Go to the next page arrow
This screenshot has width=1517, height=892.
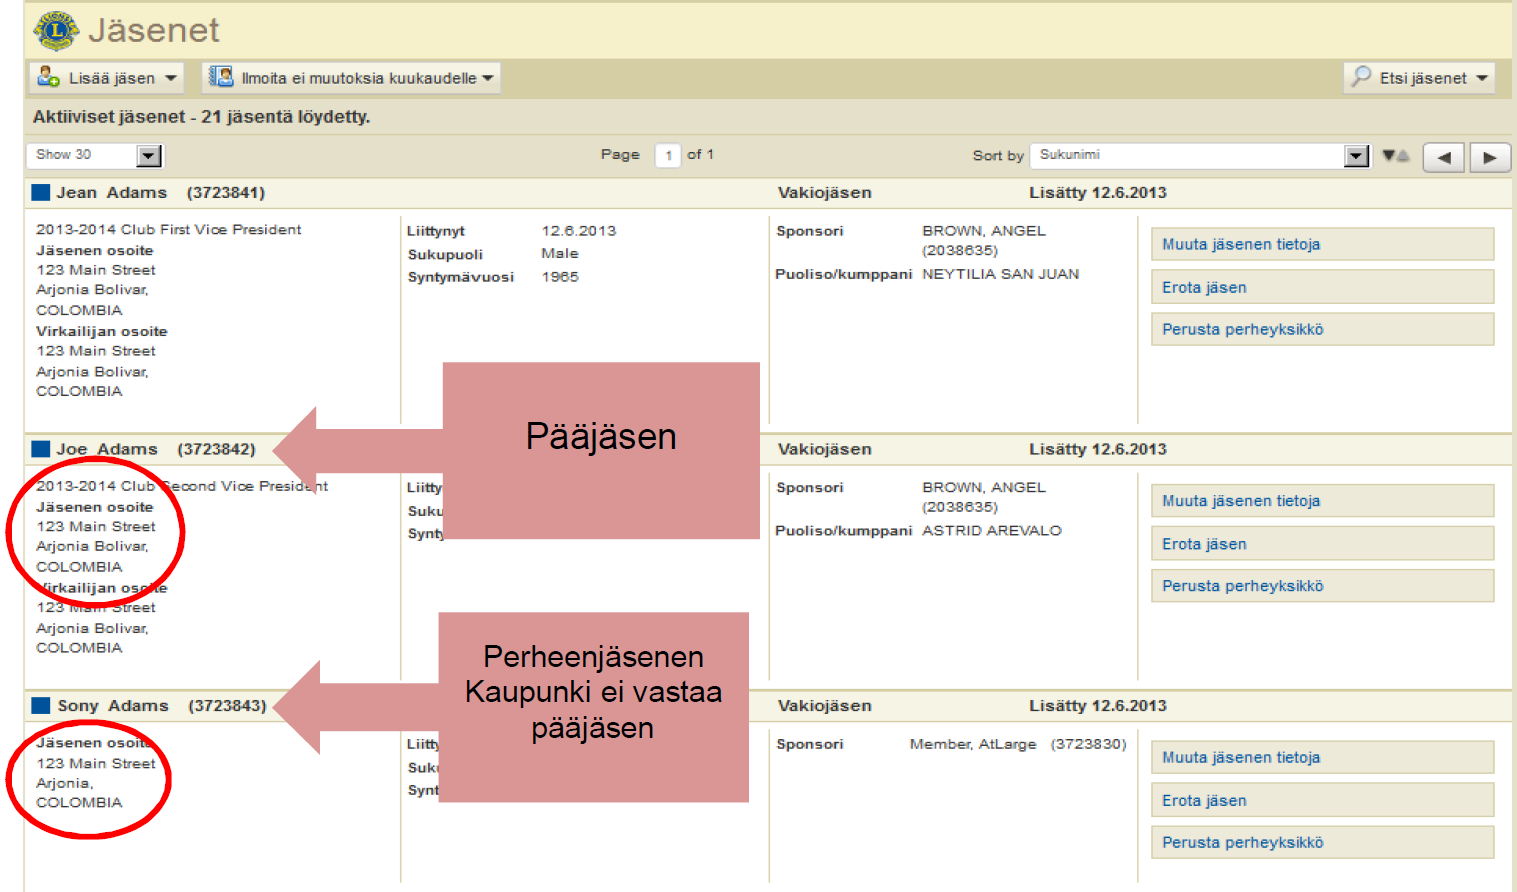pos(1490,157)
